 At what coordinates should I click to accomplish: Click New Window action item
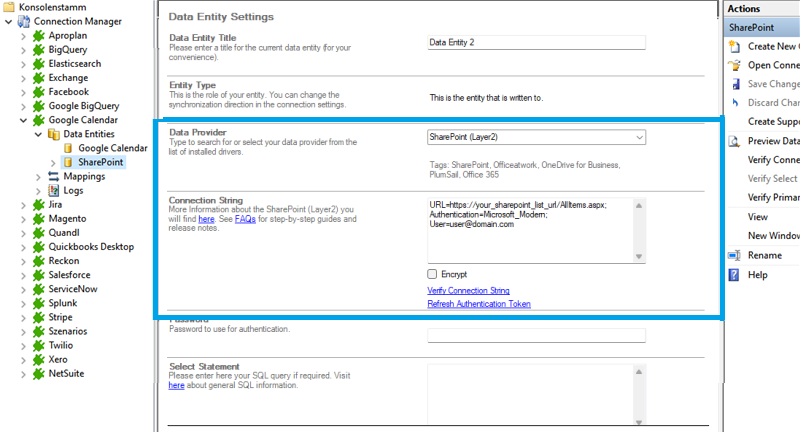[773, 236]
